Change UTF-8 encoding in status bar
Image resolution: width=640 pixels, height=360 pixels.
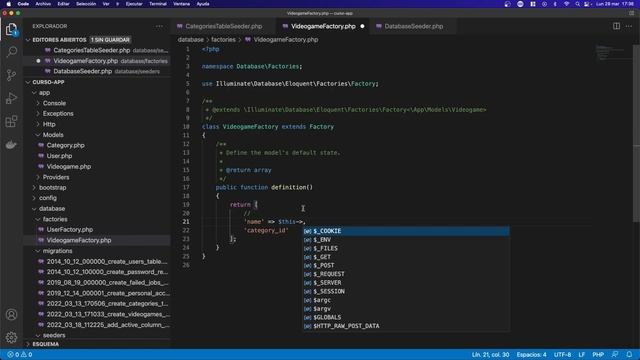click(562, 355)
